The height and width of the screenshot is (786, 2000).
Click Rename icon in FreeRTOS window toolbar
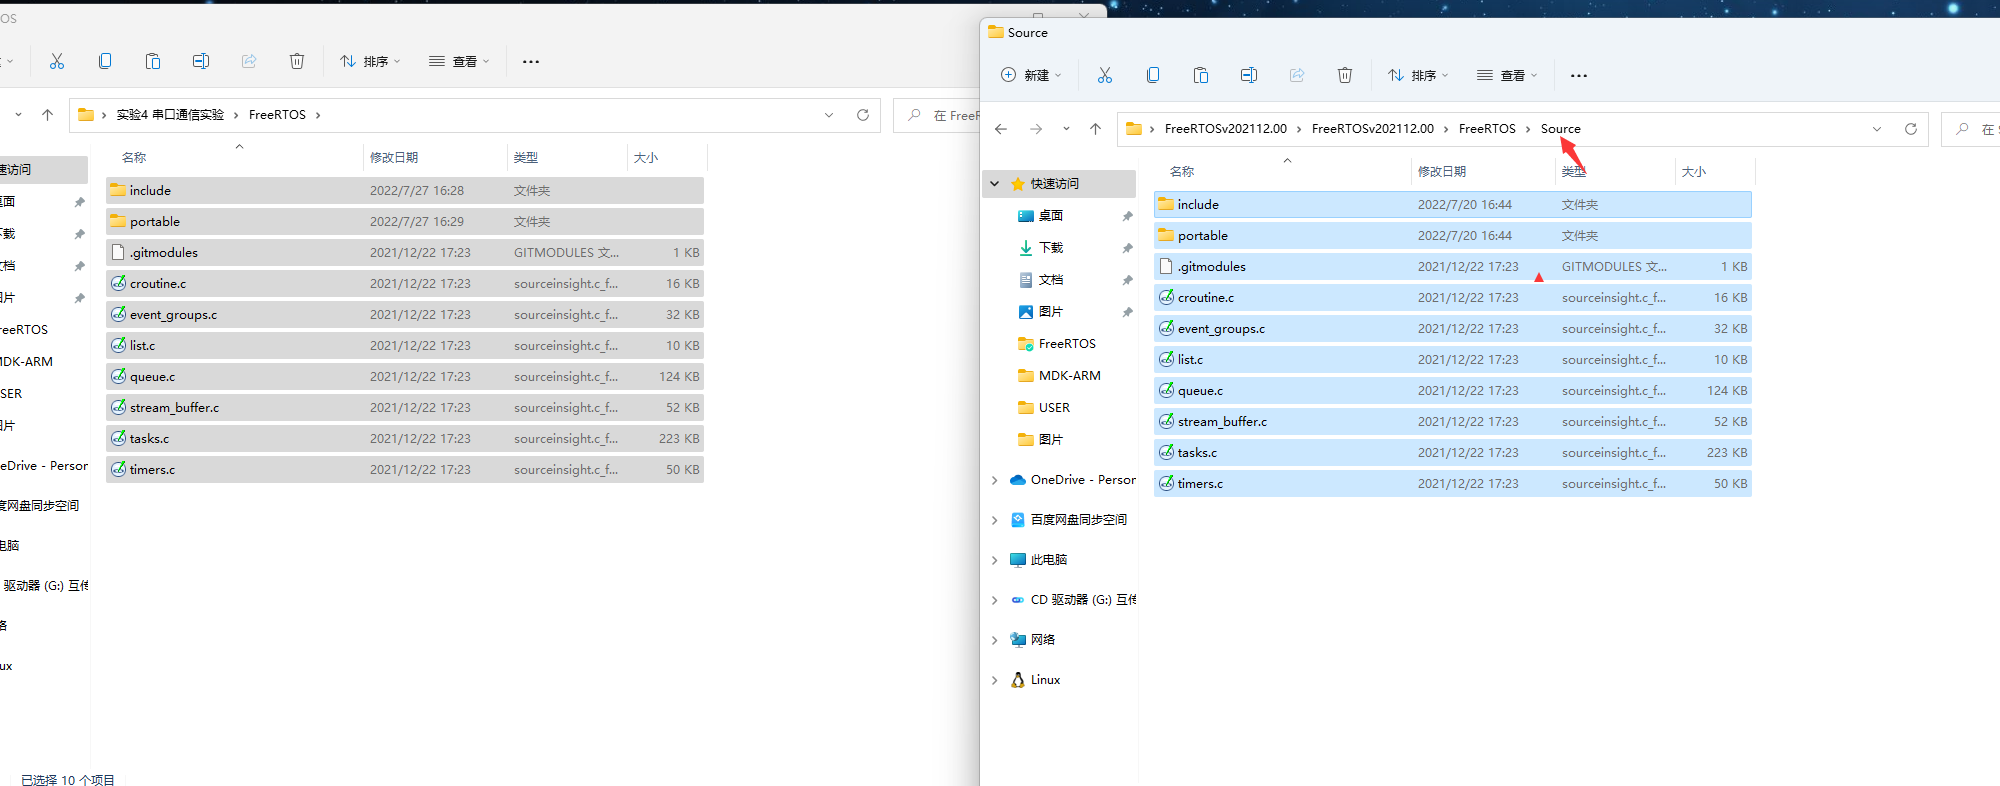click(x=200, y=61)
